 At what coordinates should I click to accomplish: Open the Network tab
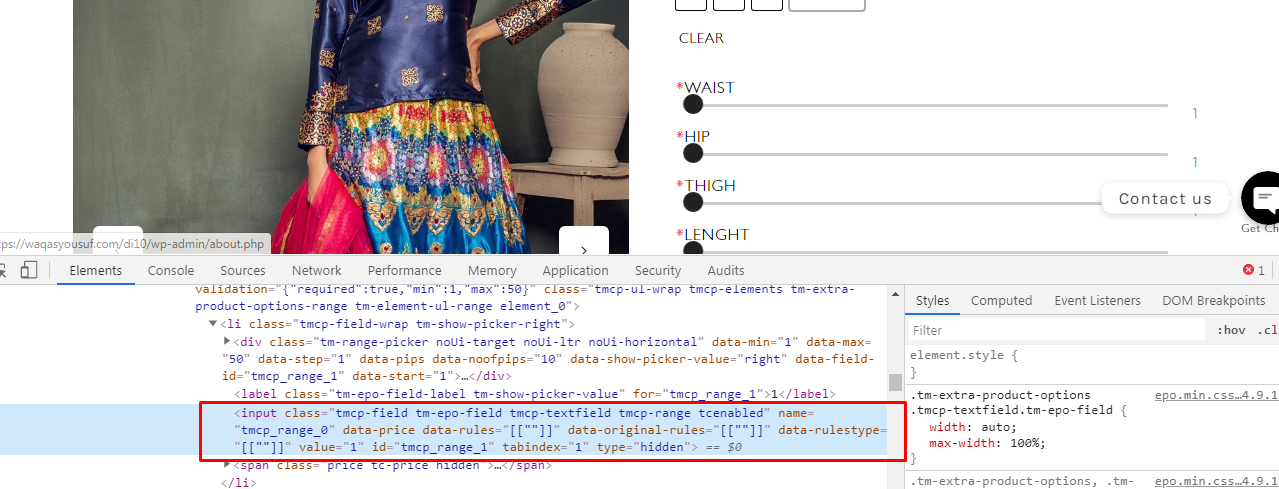click(x=316, y=270)
